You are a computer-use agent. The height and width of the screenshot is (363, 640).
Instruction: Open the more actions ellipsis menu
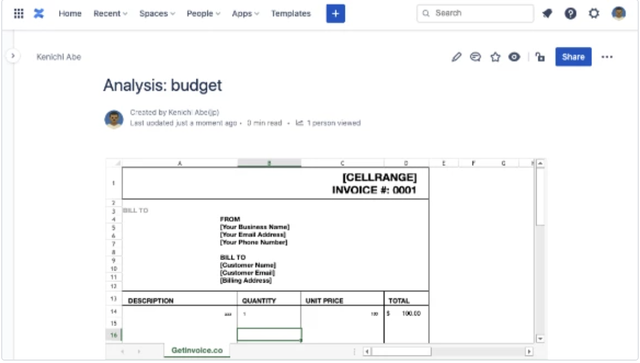(607, 57)
